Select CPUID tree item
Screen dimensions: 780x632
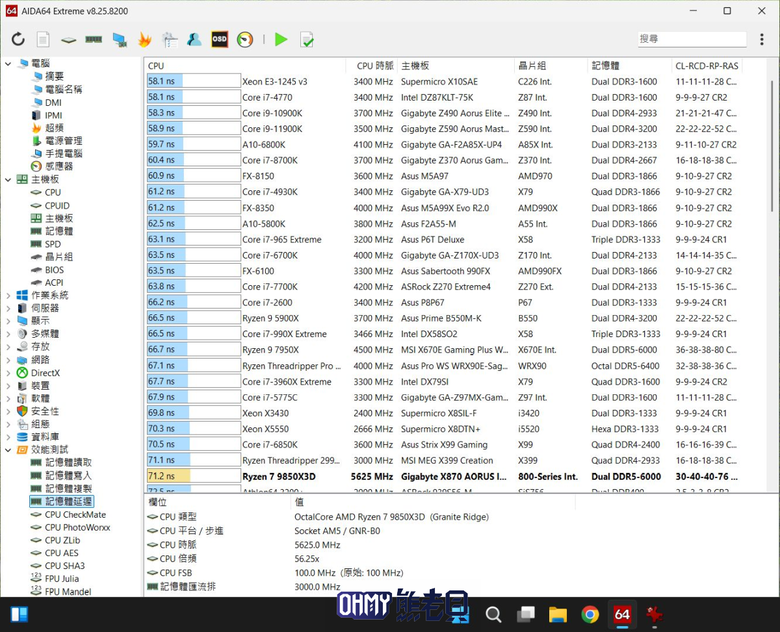[57, 206]
